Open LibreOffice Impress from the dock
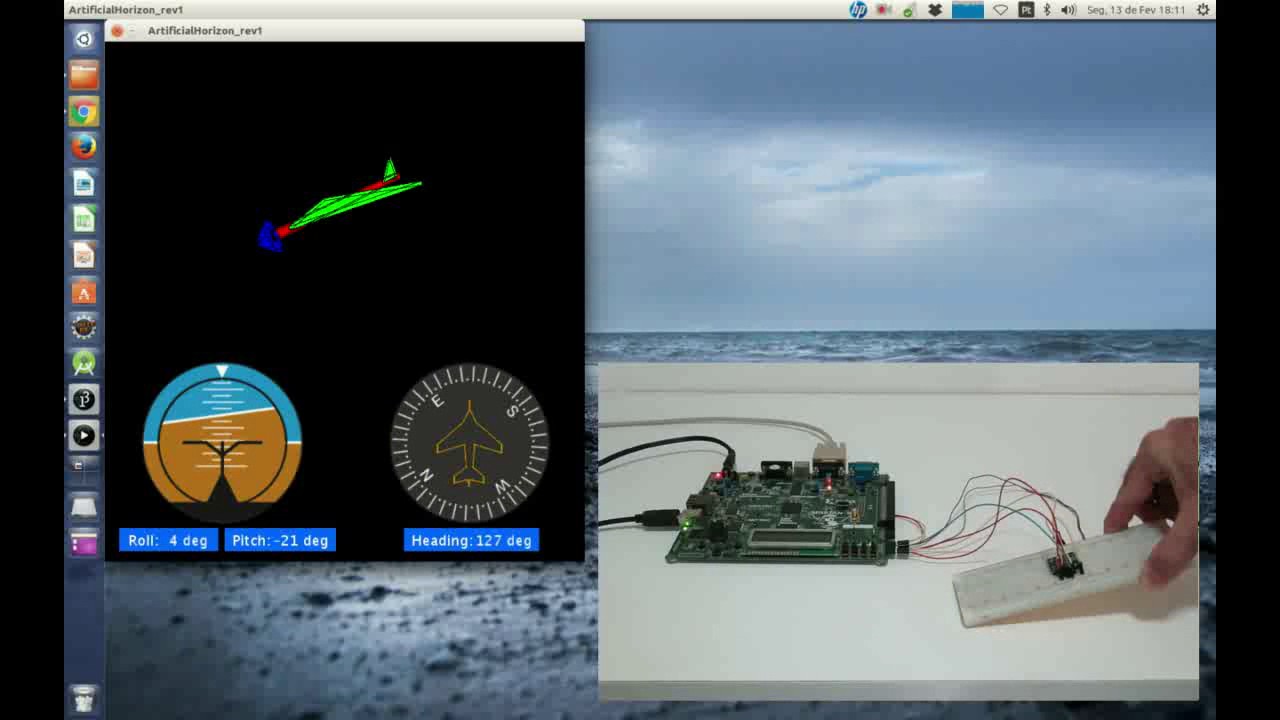 tap(84, 255)
